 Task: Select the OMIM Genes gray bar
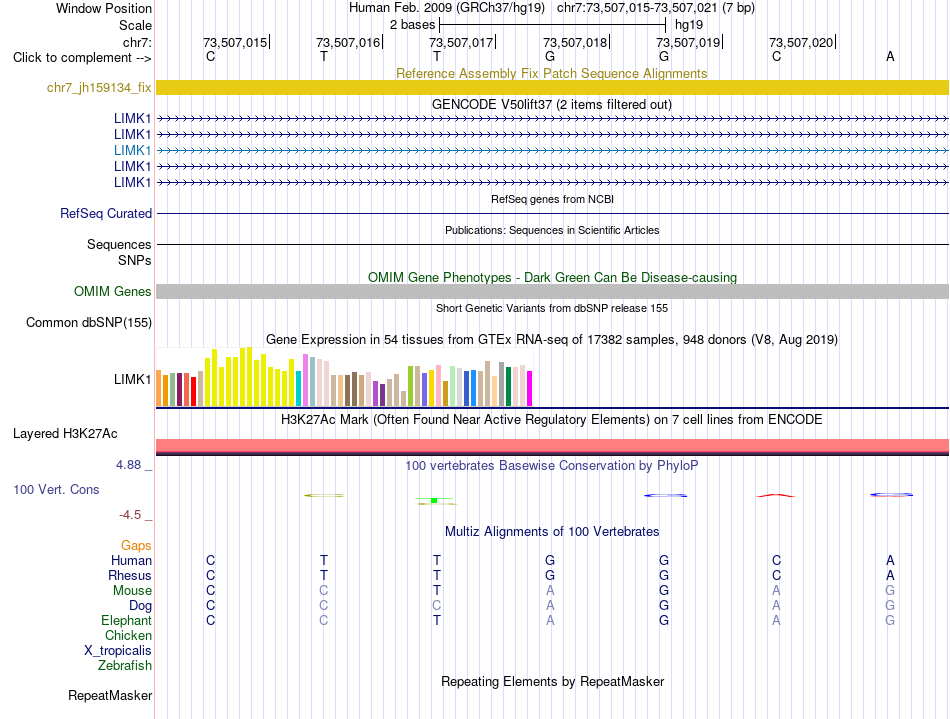[552, 291]
